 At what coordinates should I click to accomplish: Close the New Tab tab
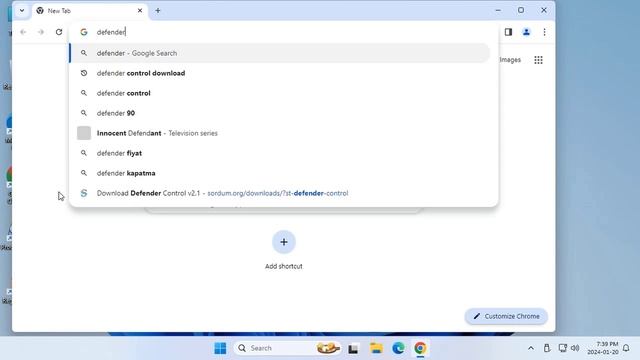[x=140, y=11]
